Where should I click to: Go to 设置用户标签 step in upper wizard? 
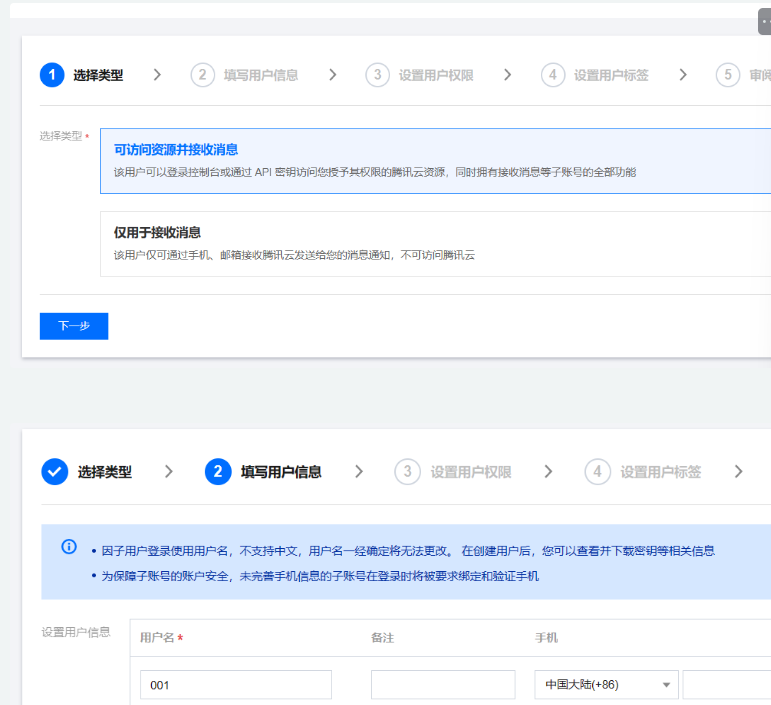coord(610,75)
